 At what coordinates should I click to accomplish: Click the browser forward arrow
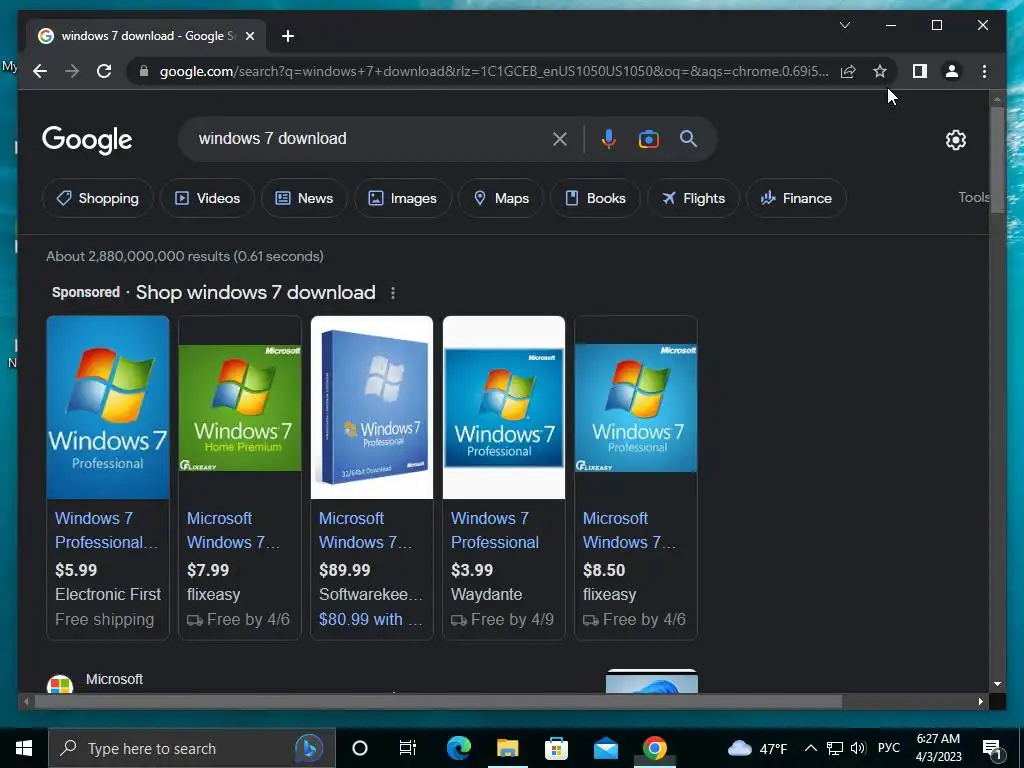[72, 71]
